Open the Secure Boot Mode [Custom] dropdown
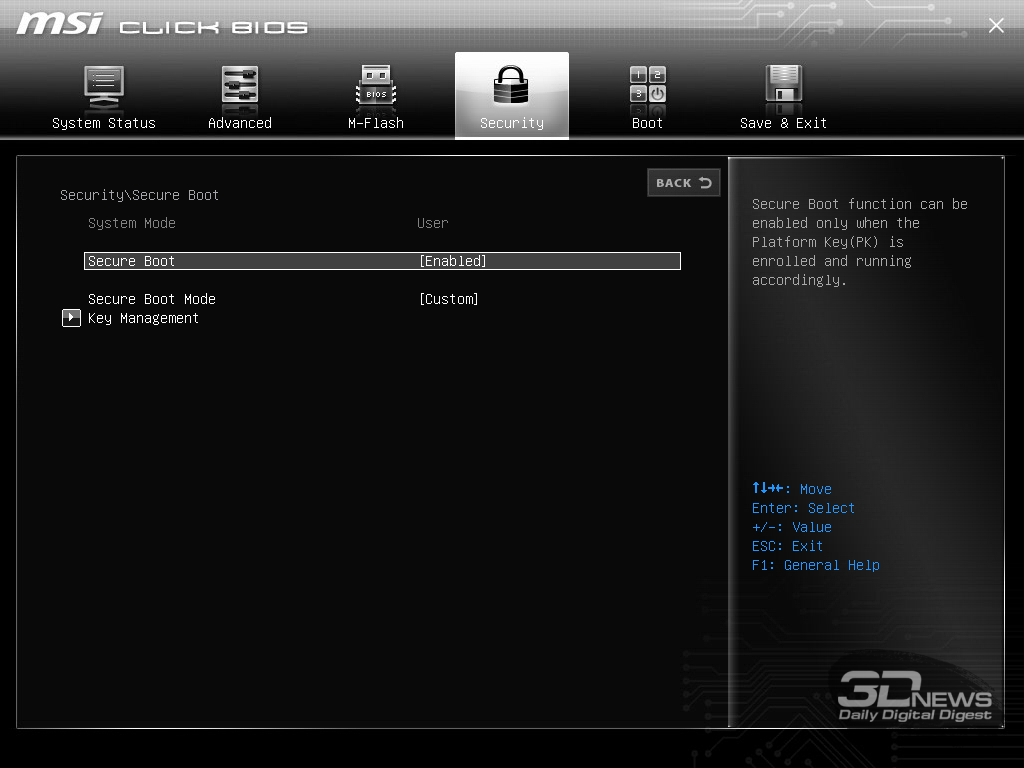Image resolution: width=1024 pixels, height=768 pixels. click(x=449, y=299)
